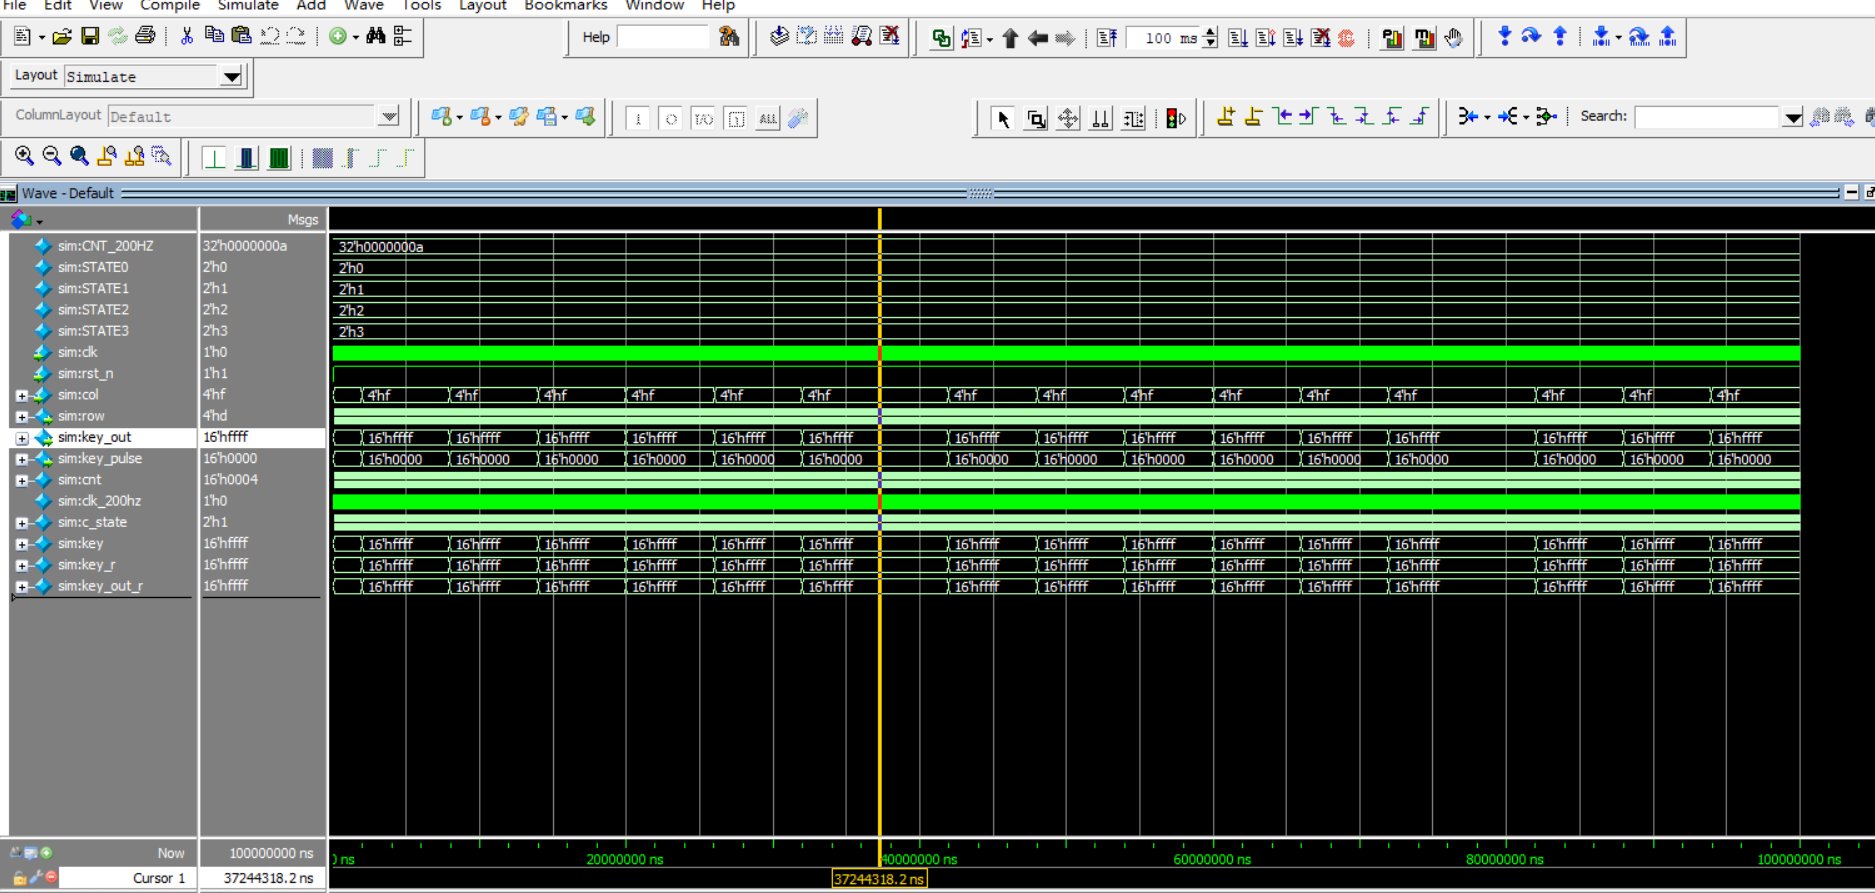Select the sim:rst_n signal
The image size is (1875, 893).
(x=85, y=374)
